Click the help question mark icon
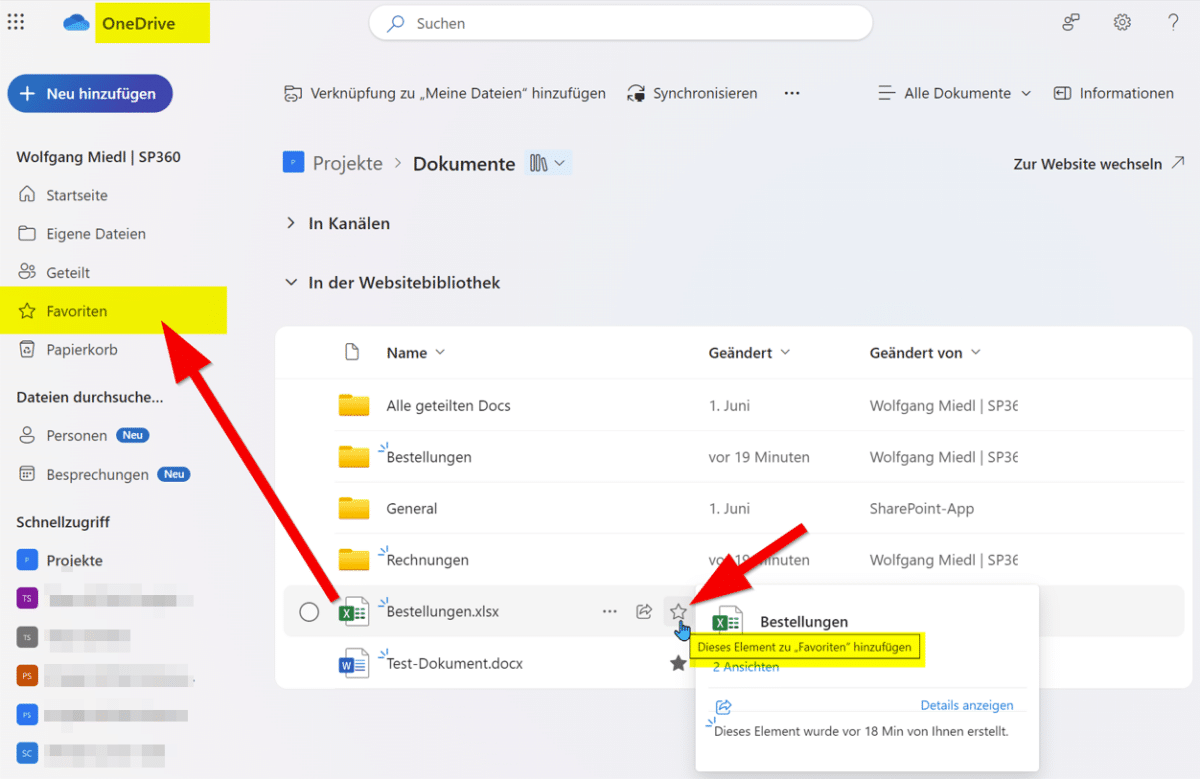The width and height of the screenshot is (1200, 779). coord(1173,22)
